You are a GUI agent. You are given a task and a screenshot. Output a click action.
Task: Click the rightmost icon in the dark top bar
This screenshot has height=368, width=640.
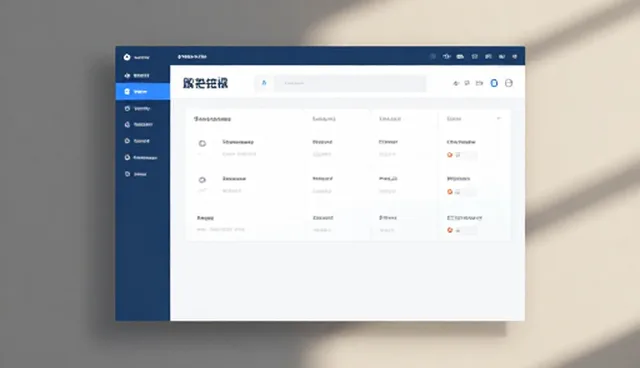pyautogui.click(x=515, y=57)
